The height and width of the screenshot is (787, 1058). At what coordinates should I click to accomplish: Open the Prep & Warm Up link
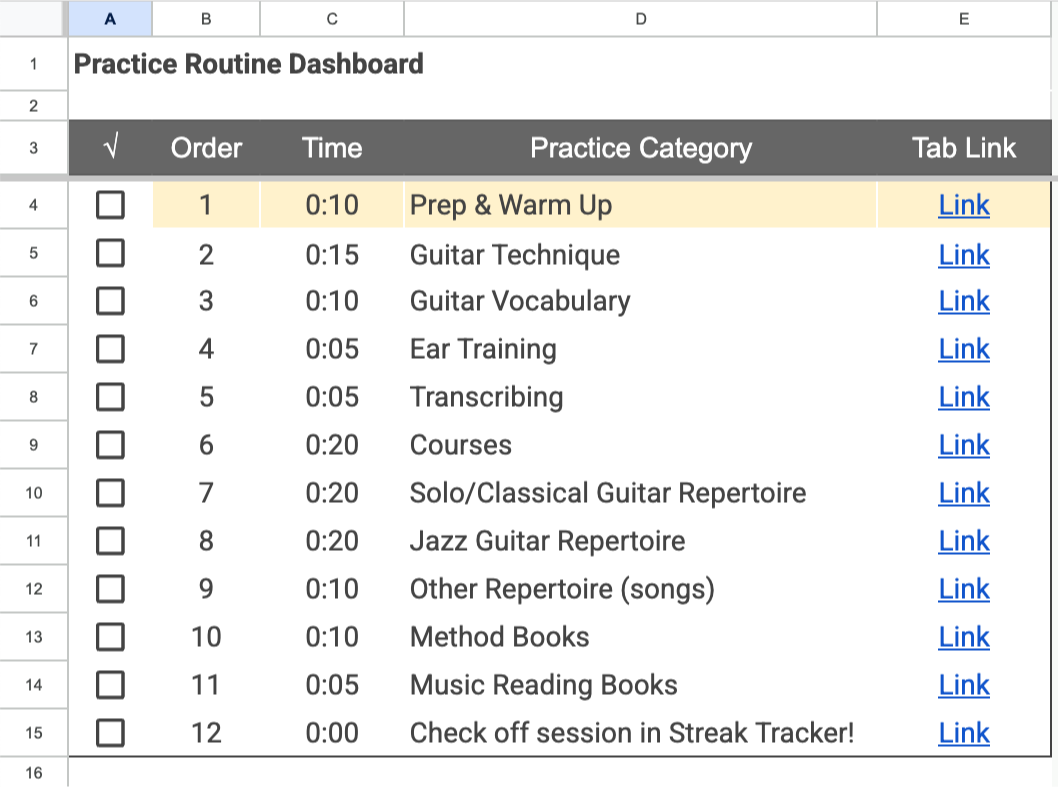click(x=964, y=205)
